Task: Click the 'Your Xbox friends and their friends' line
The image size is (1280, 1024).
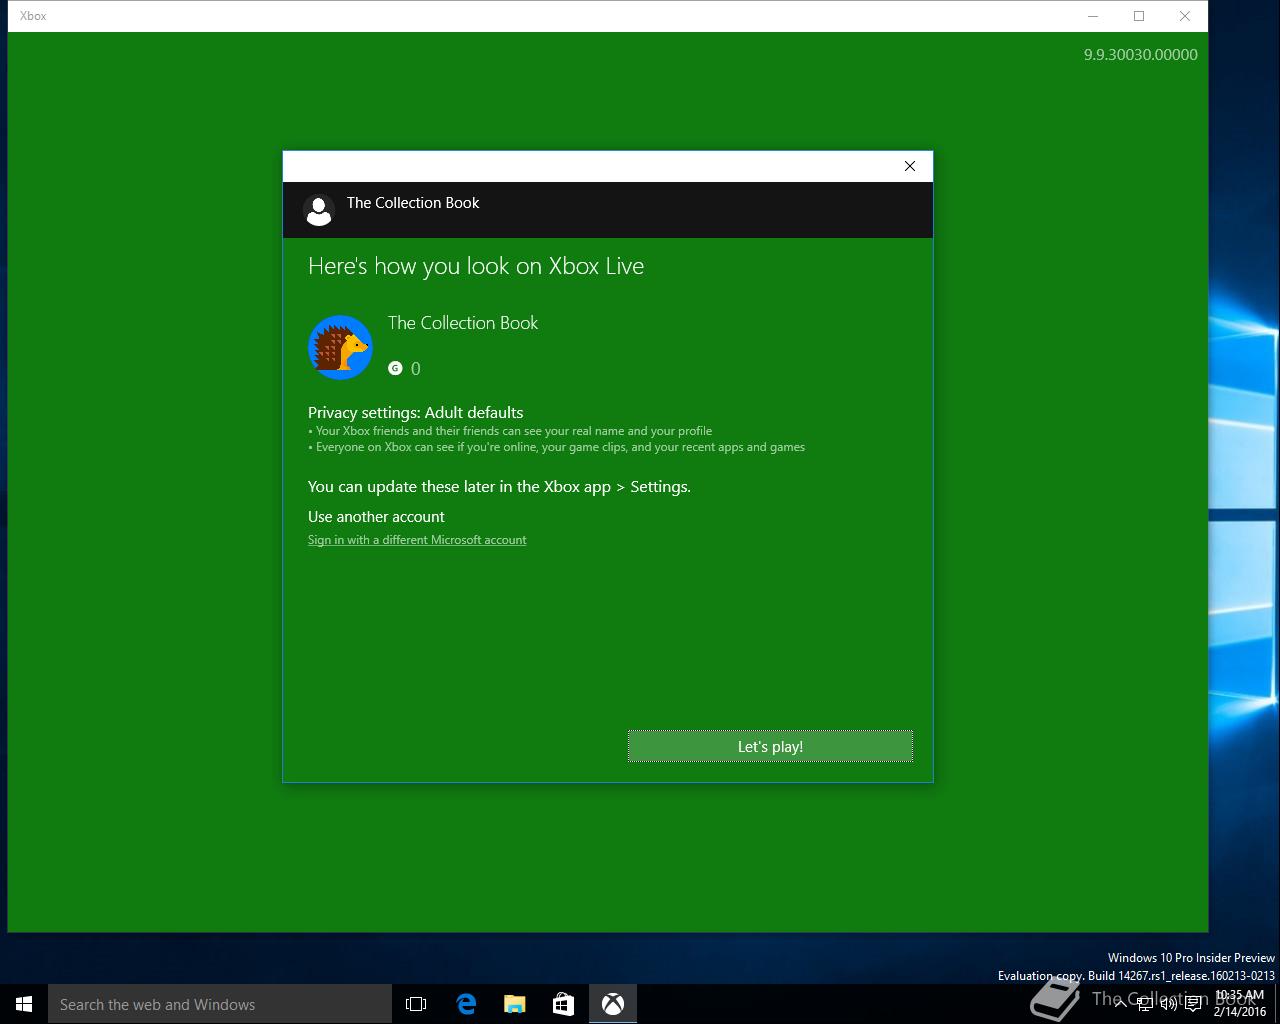Action: point(510,431)
